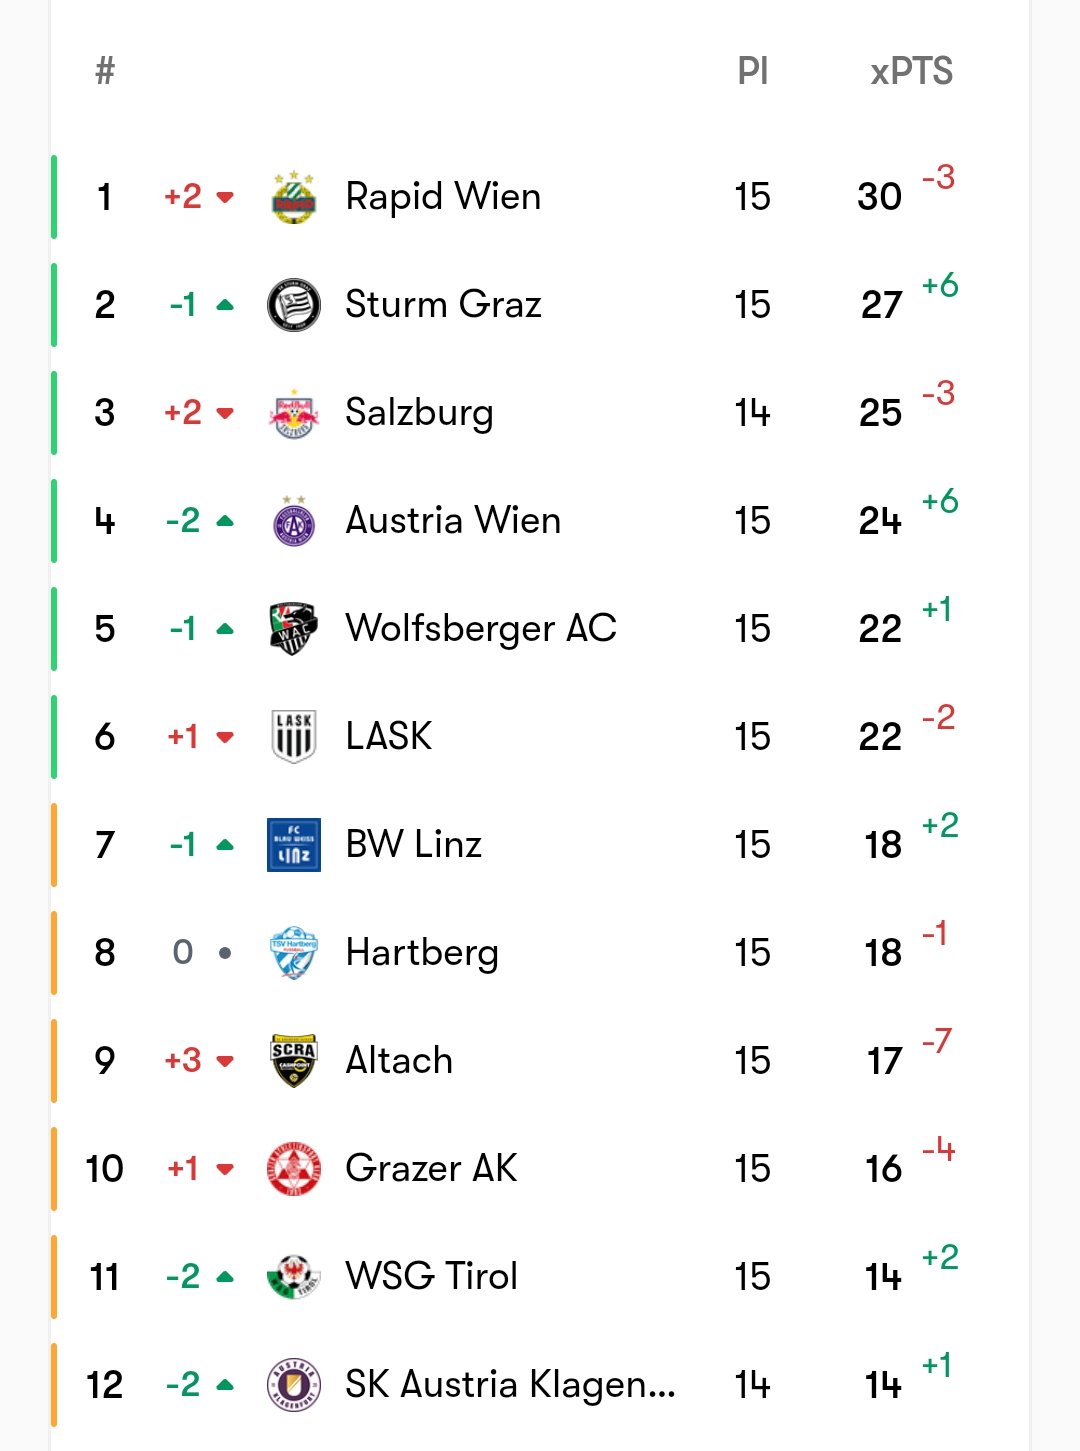Click the Sturm Graz club logo
Viewport: 1080px width, 1451px height.
(294, 305)
